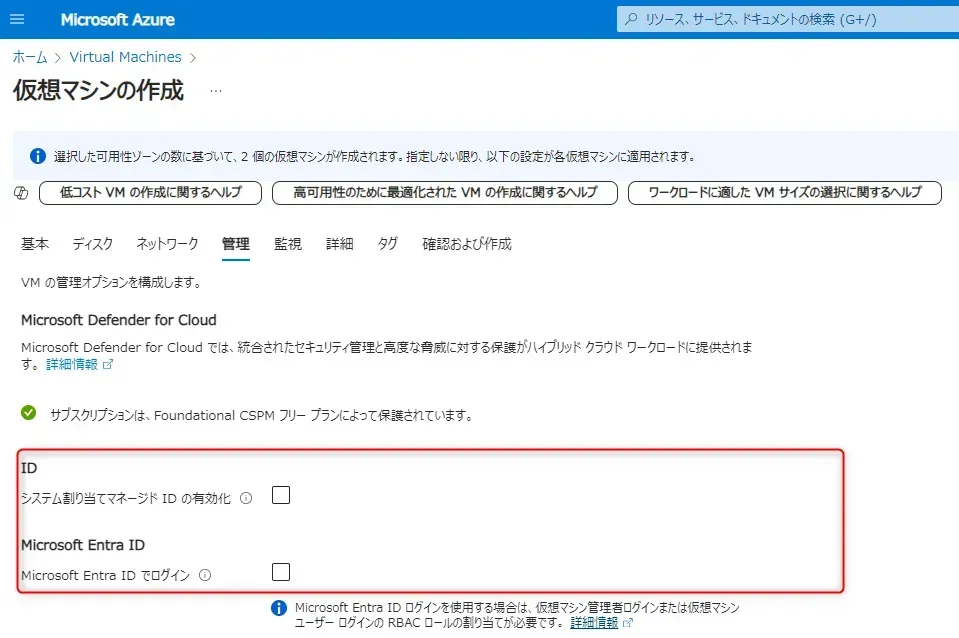Click the search magnifier icon in header
This screenshot has height=638, width=959.
[631, 19]
